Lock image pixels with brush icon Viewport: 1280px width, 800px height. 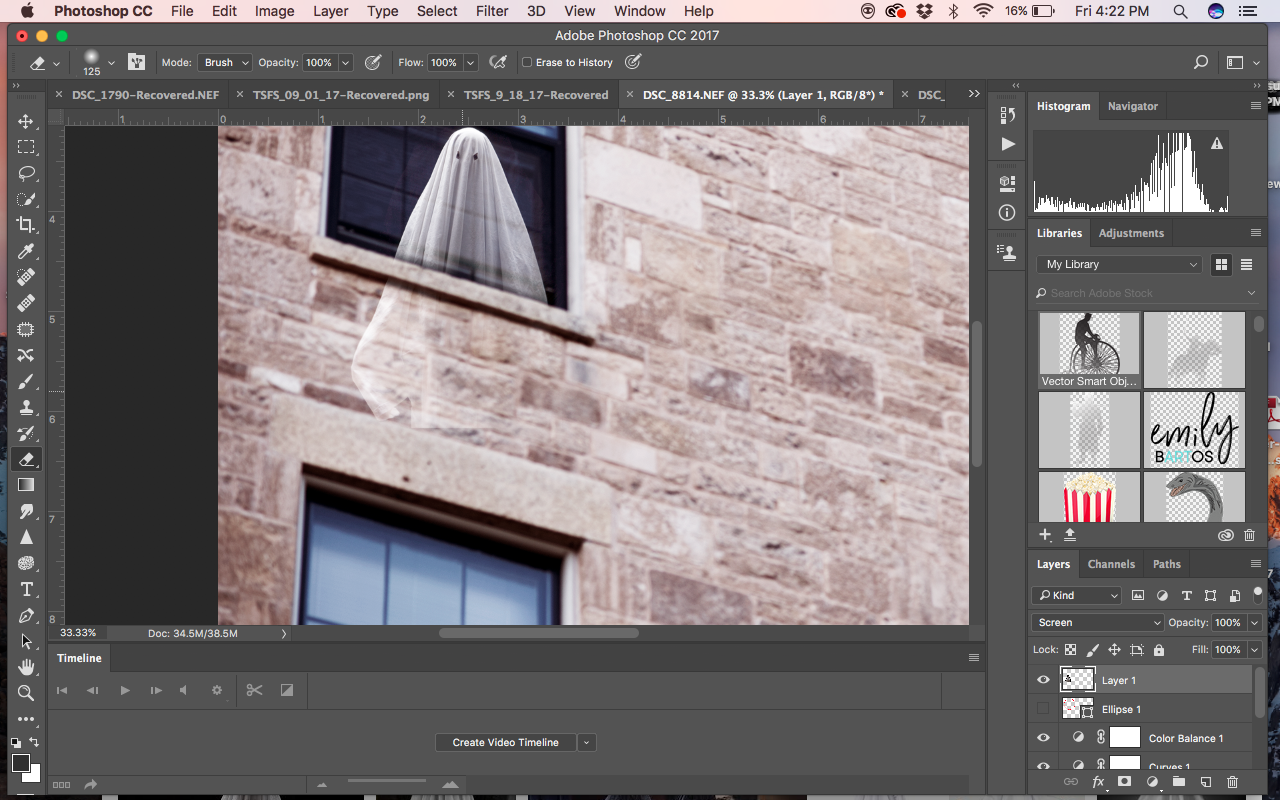pos(1093,650)
